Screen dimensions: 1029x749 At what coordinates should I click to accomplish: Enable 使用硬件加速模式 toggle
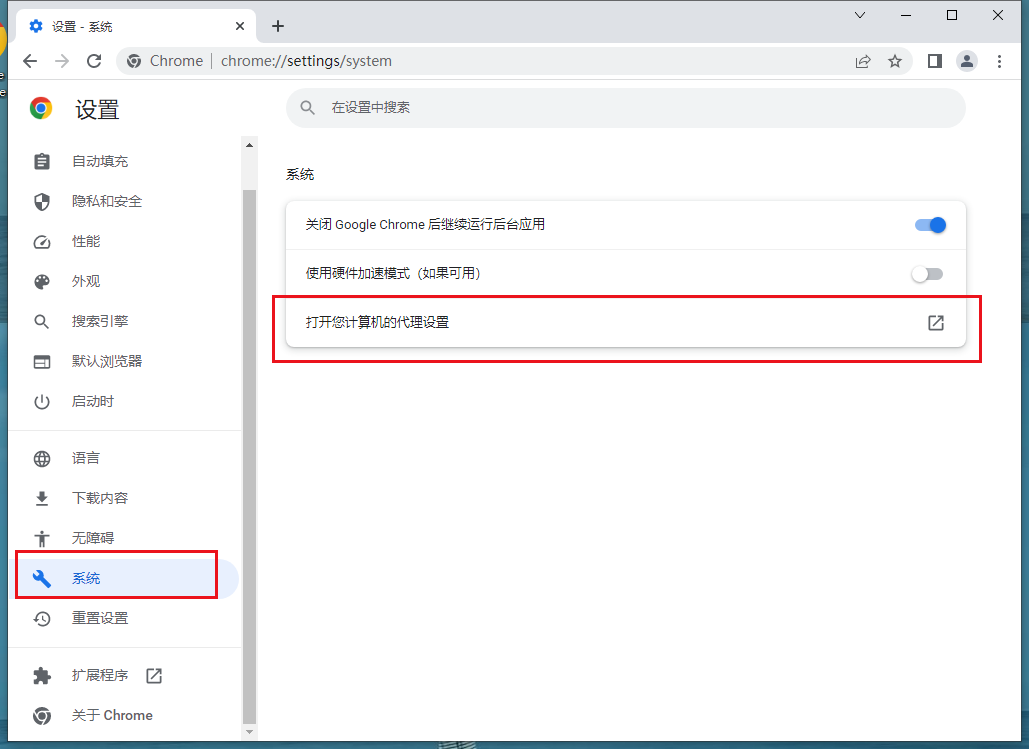pos(927,274)
